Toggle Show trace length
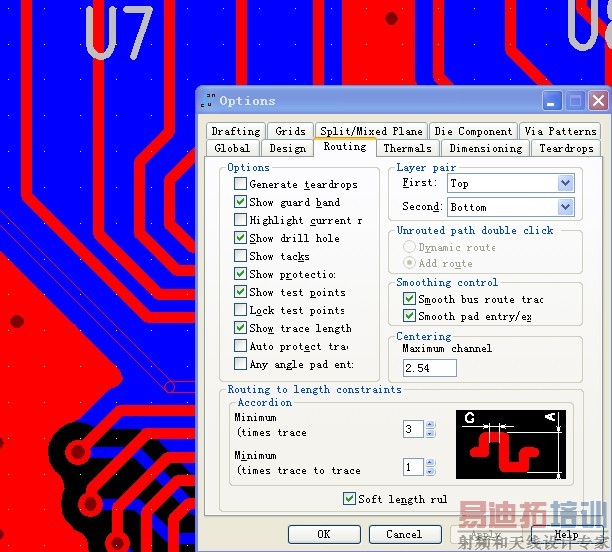Screen dimensions: 612x552 click(x=240, y=328)
